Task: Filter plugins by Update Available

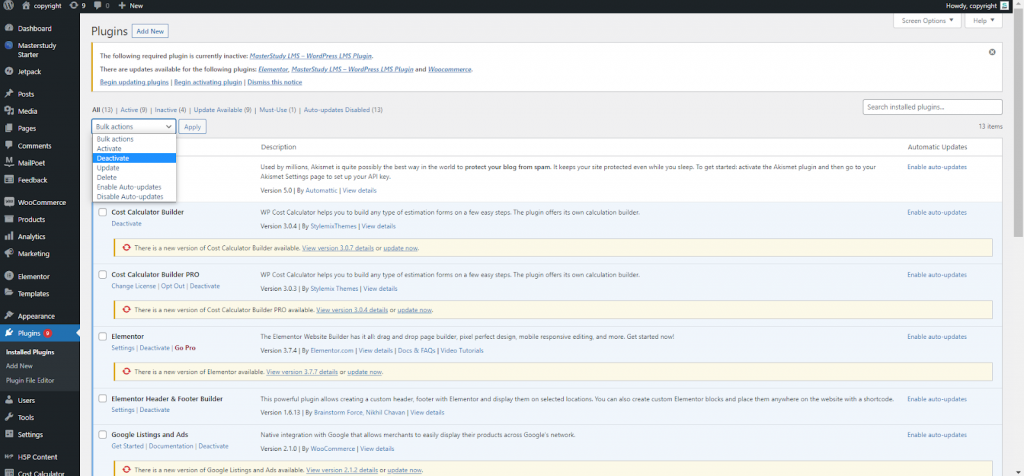Action: point(224,109)
